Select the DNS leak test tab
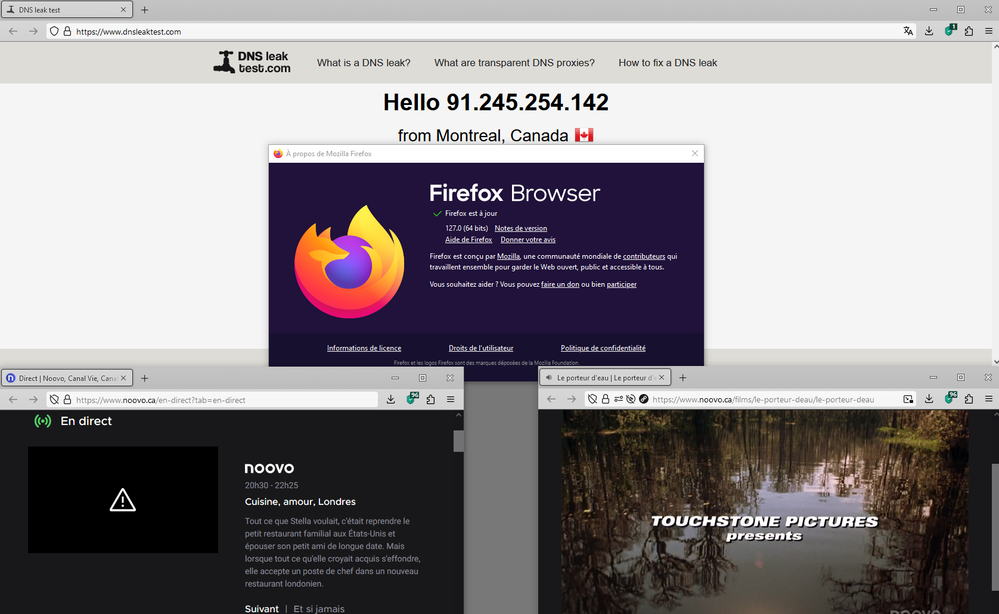Viewport: 999px width, 614px height. tap(67, 10)
